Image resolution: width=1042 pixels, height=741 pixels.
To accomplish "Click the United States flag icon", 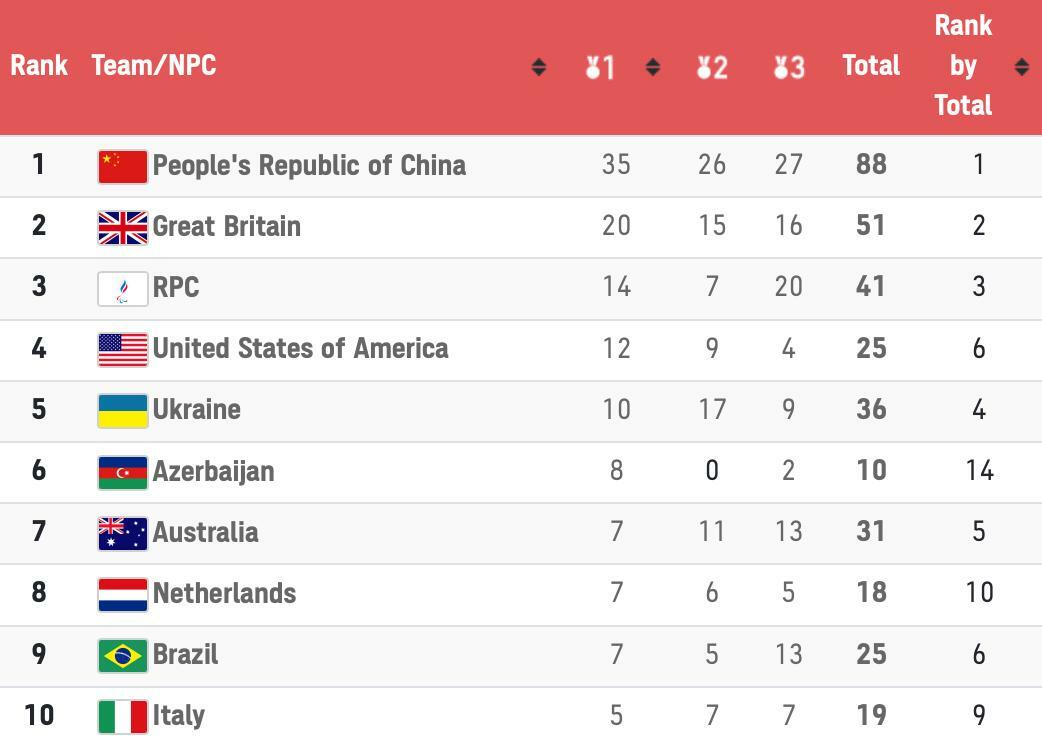I will [x=123, y=349].
